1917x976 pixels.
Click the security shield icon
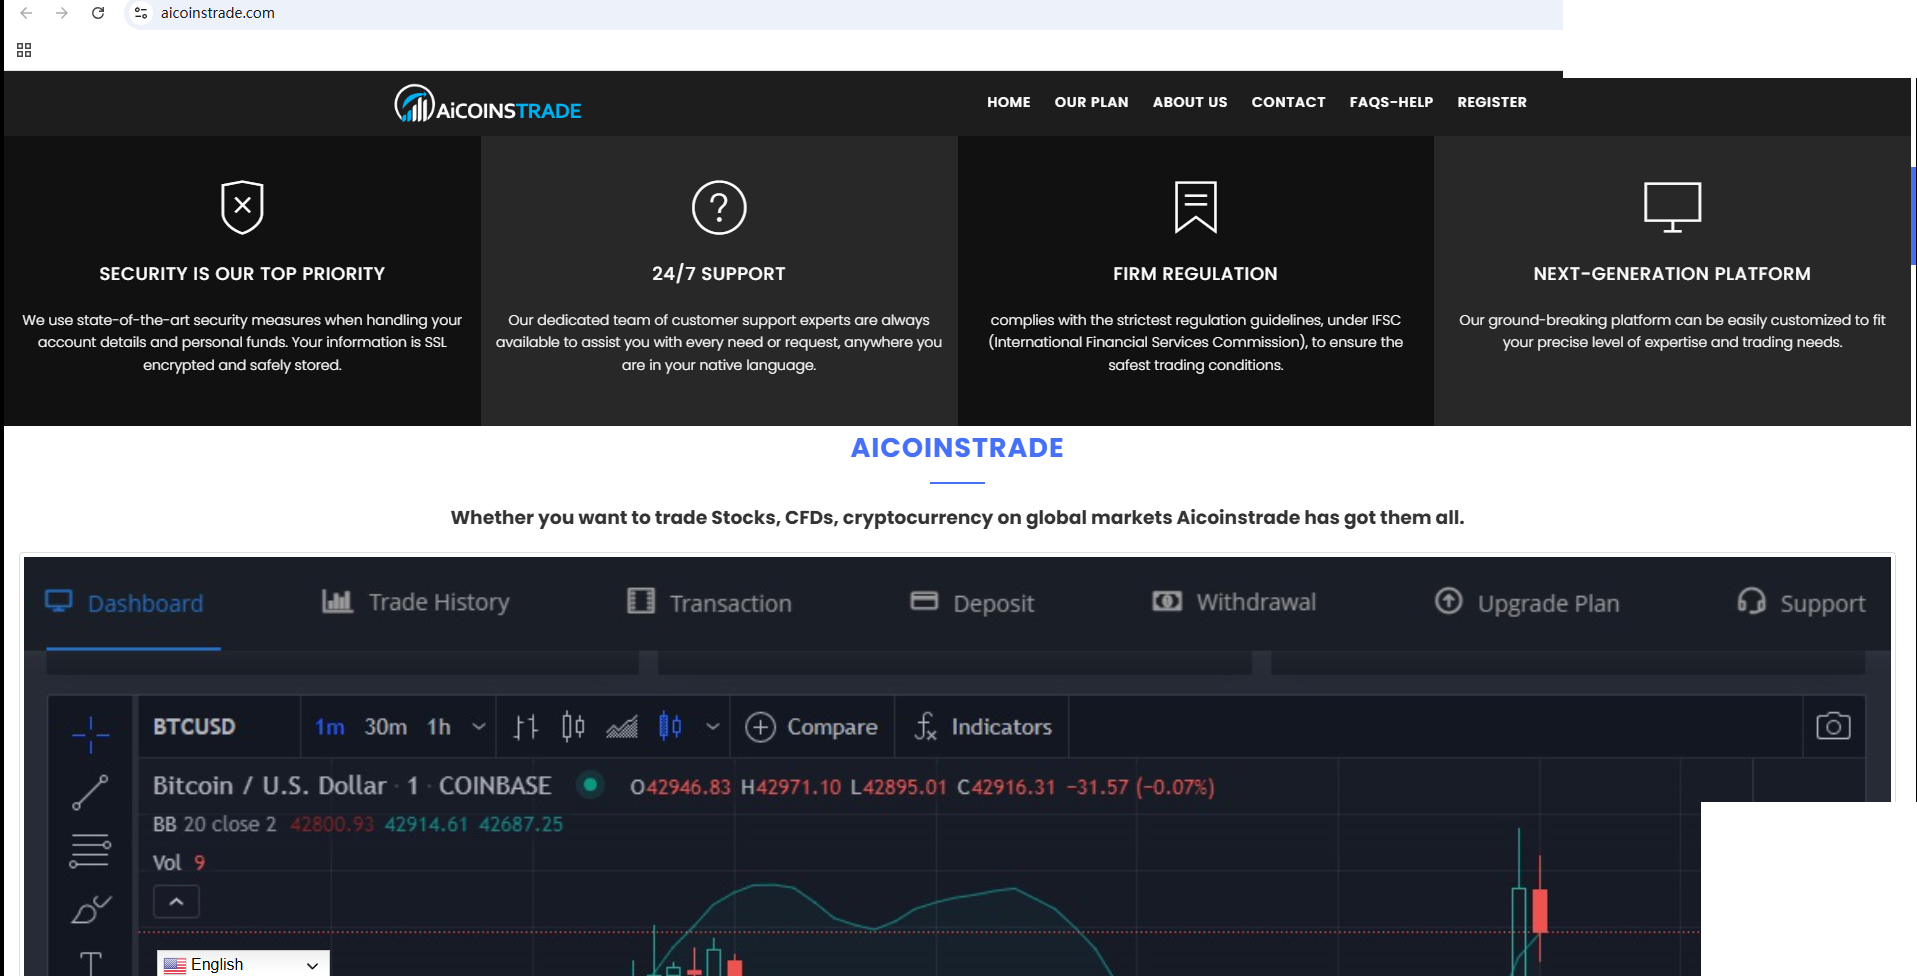point(242,207)
